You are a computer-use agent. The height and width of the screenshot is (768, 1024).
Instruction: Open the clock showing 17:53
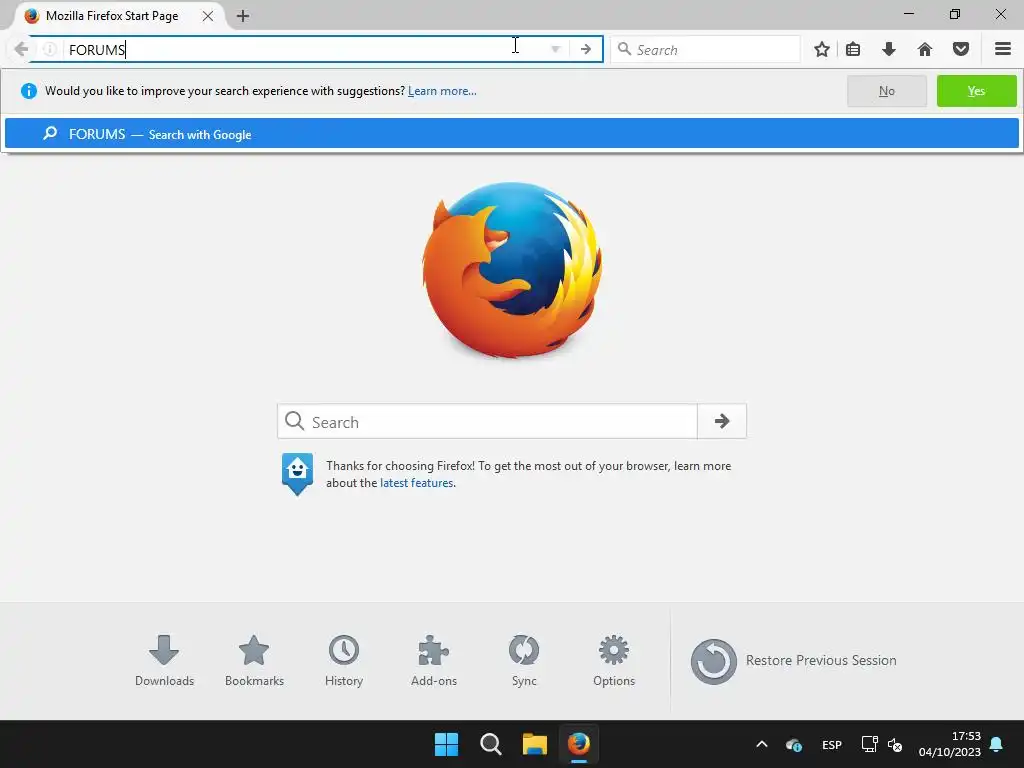[950, 744]
